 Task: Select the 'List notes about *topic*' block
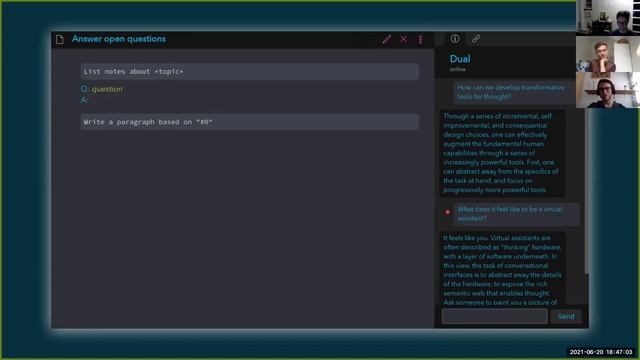pos(249,71)
